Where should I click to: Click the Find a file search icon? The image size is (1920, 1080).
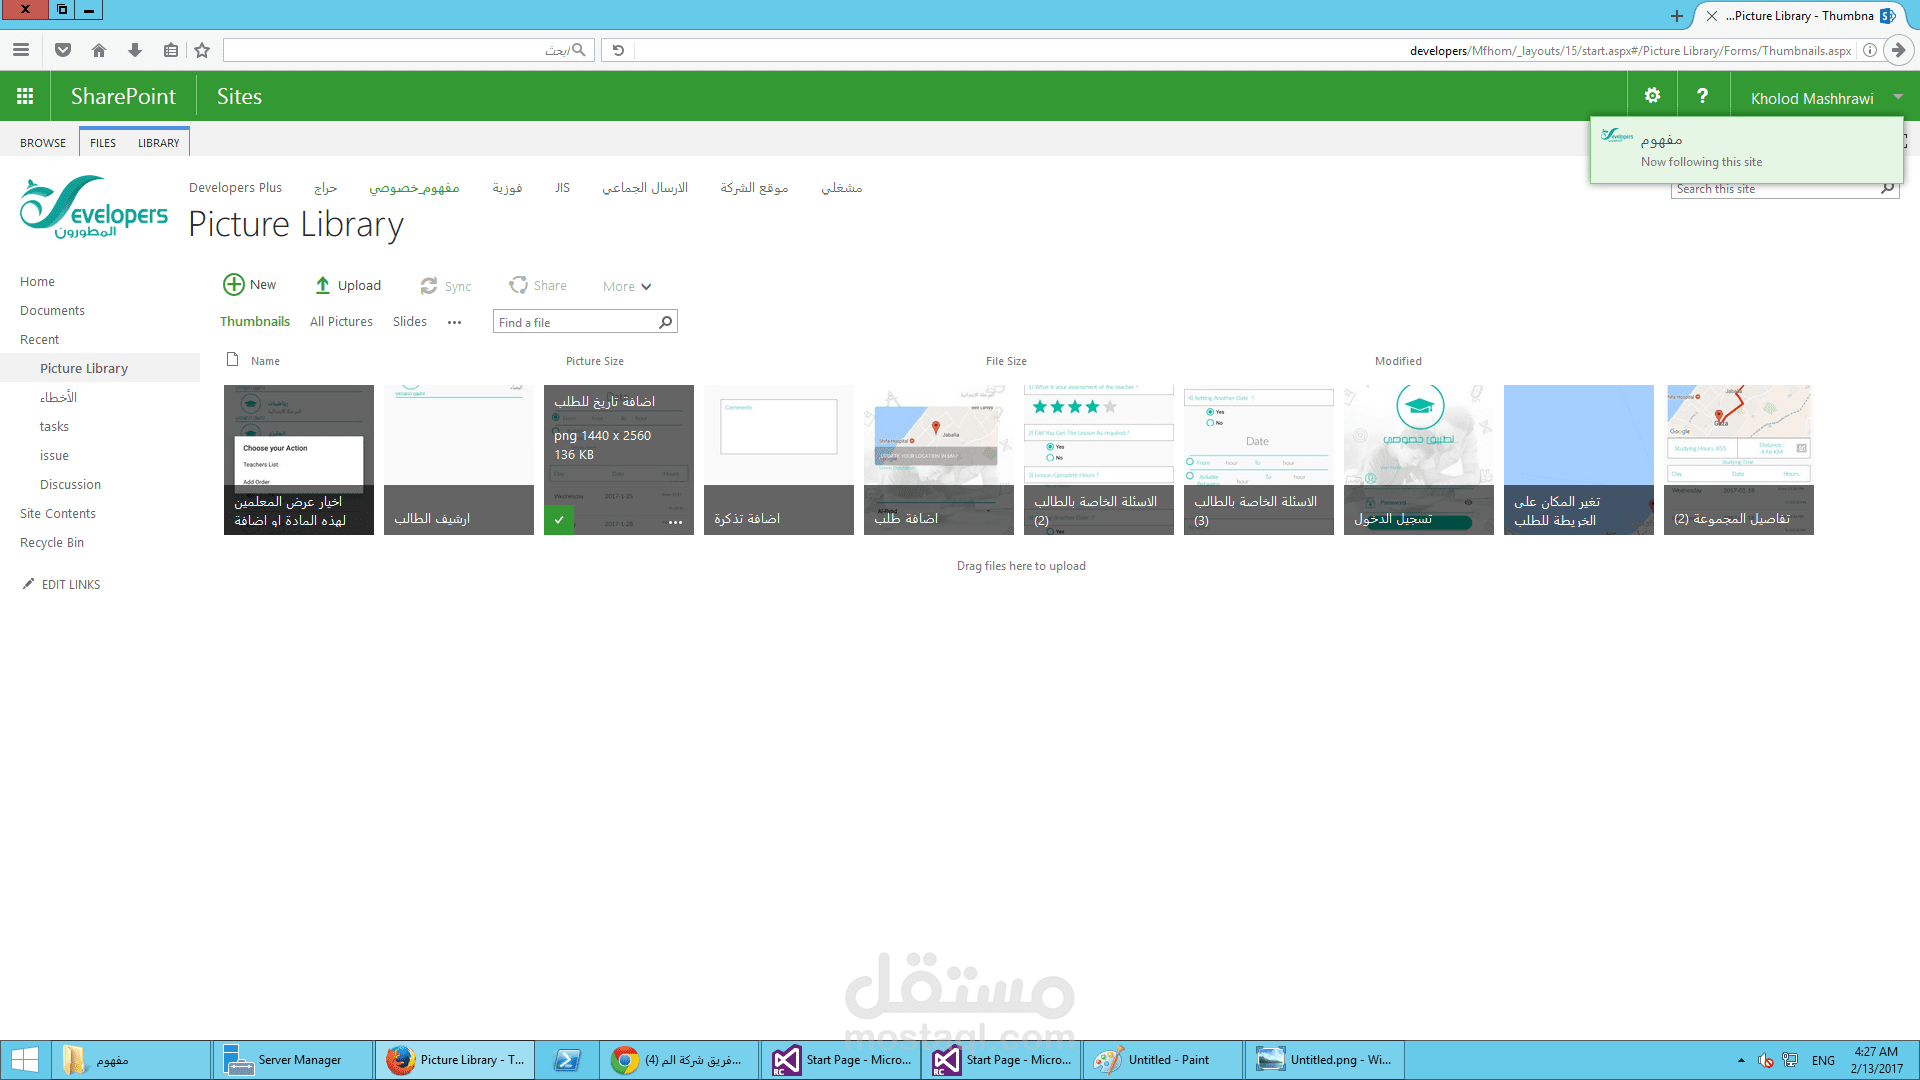point(665,322)
